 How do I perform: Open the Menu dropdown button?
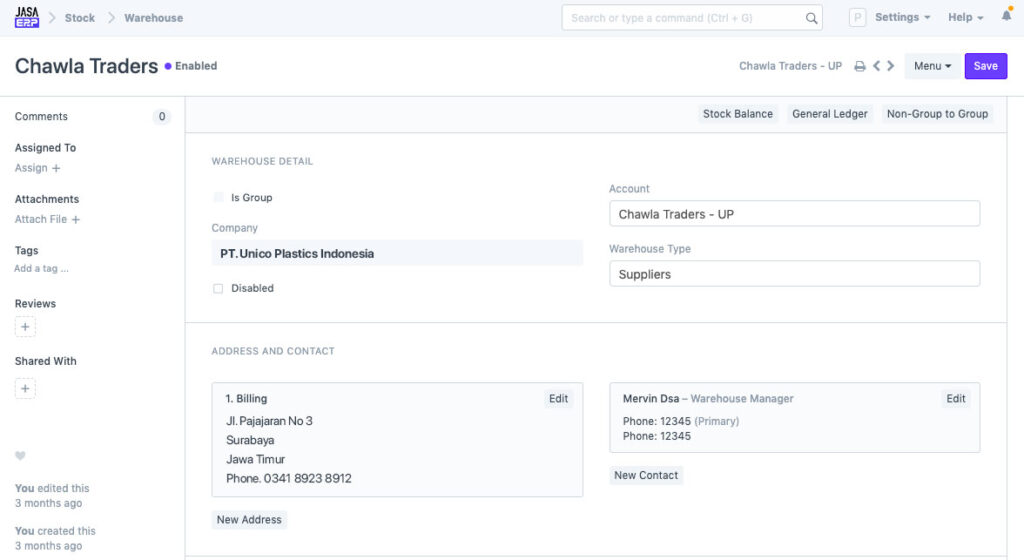[x=932, y=66]
